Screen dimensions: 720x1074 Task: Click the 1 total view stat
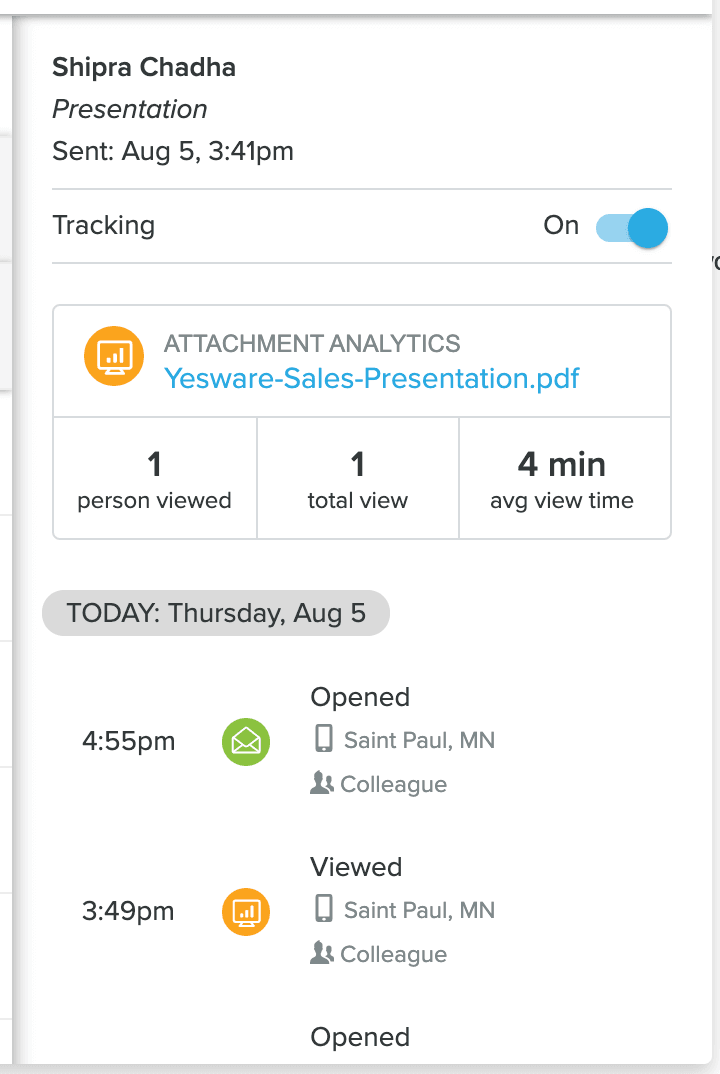[358, 479]
